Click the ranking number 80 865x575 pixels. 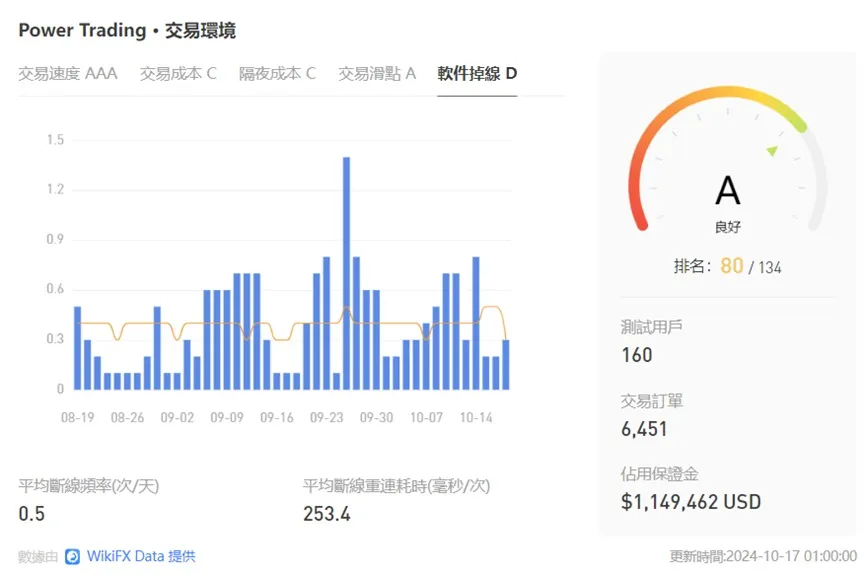[731, 266]
